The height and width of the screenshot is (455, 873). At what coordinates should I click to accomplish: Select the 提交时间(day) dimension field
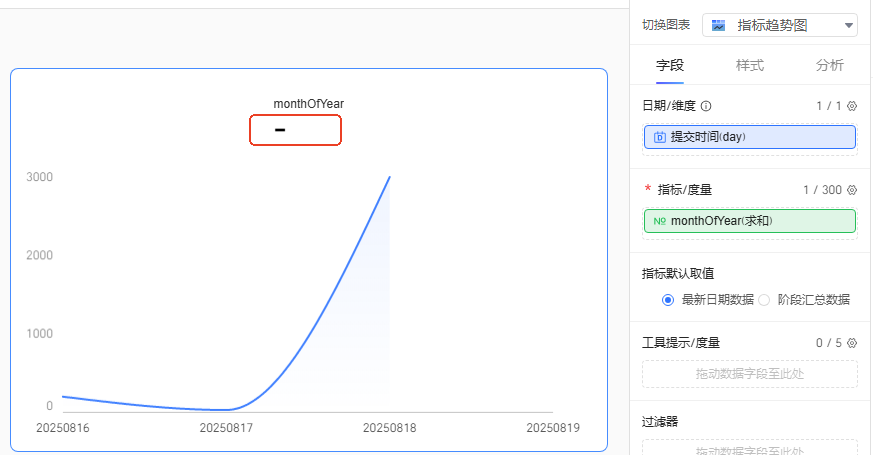coord(750,137)
